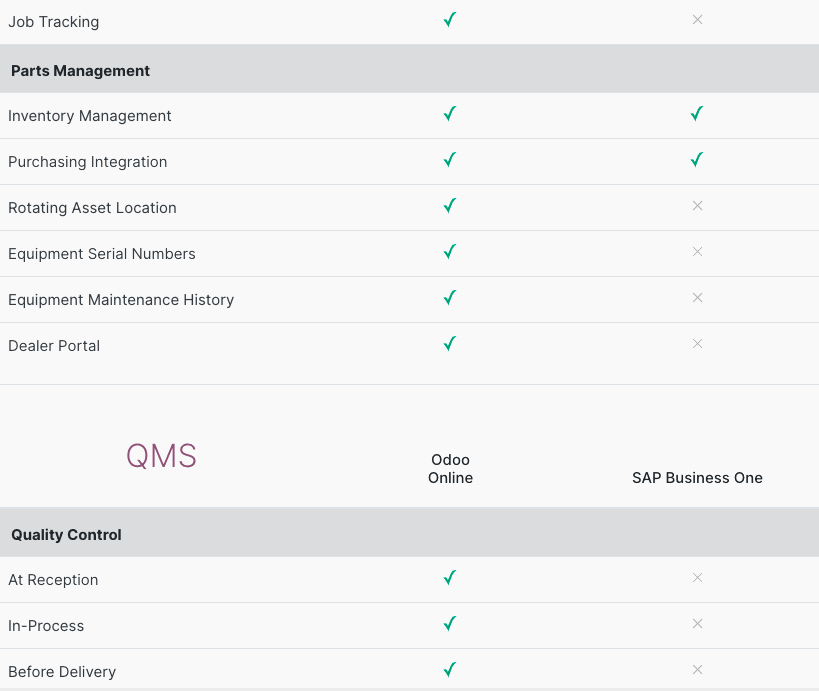Screen dimensions: 819x691
Task: Click SAP cross for Dealer Portal
Action: tap(697, 344)
